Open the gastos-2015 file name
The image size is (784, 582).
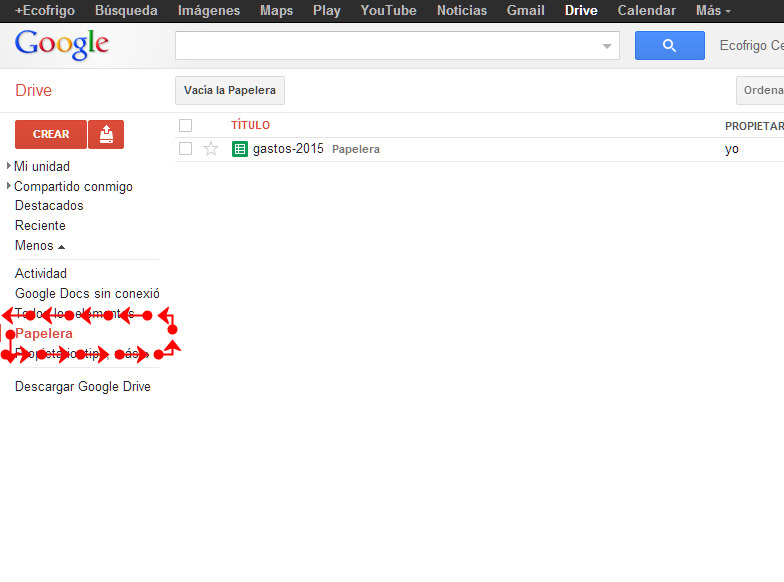(x=288, y=148)
